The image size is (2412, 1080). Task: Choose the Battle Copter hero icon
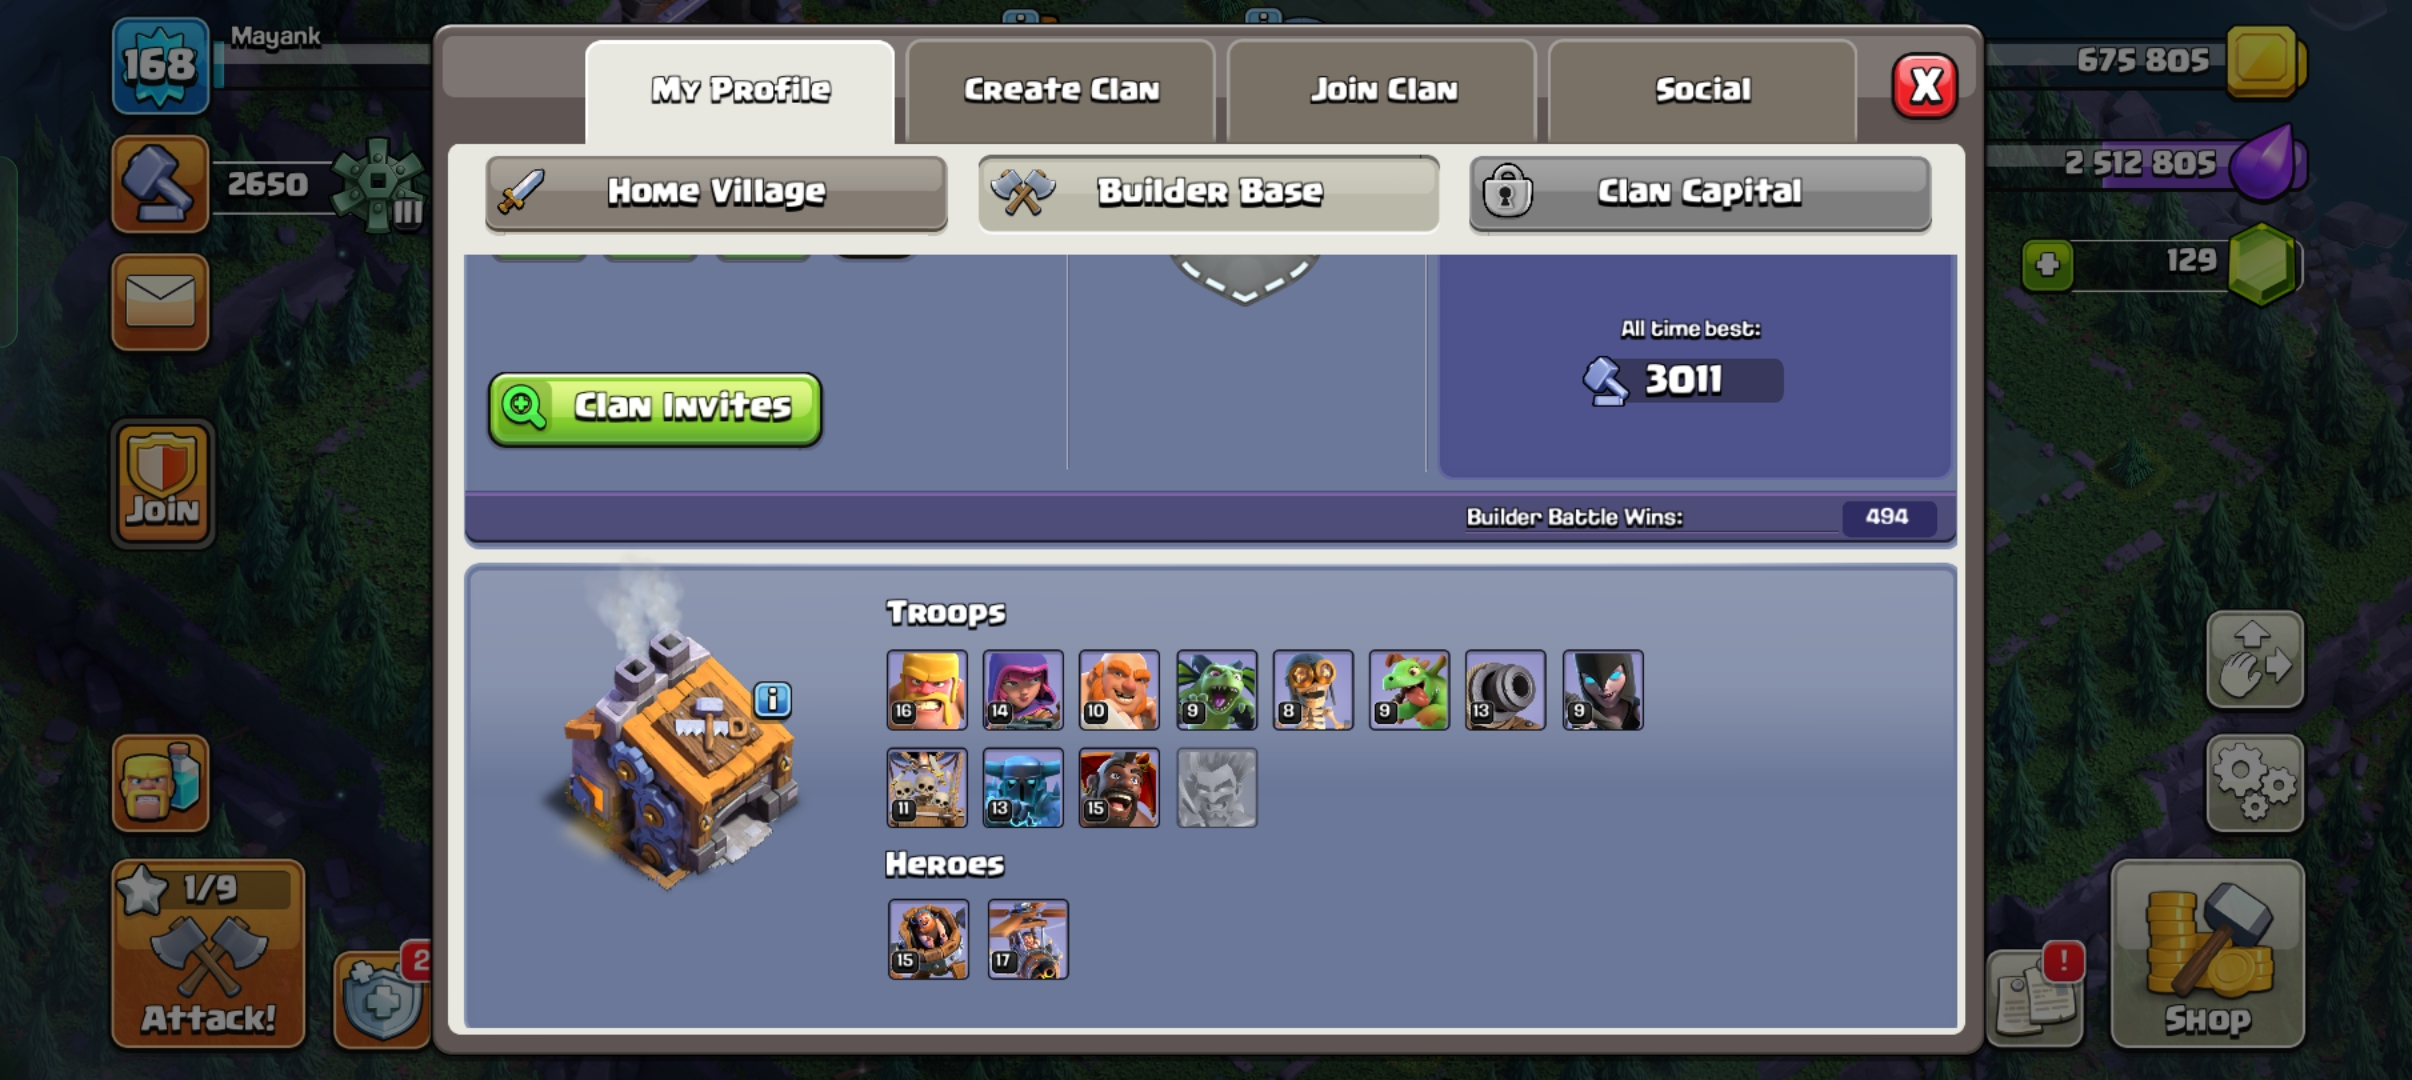click(x=1028, y=939)
